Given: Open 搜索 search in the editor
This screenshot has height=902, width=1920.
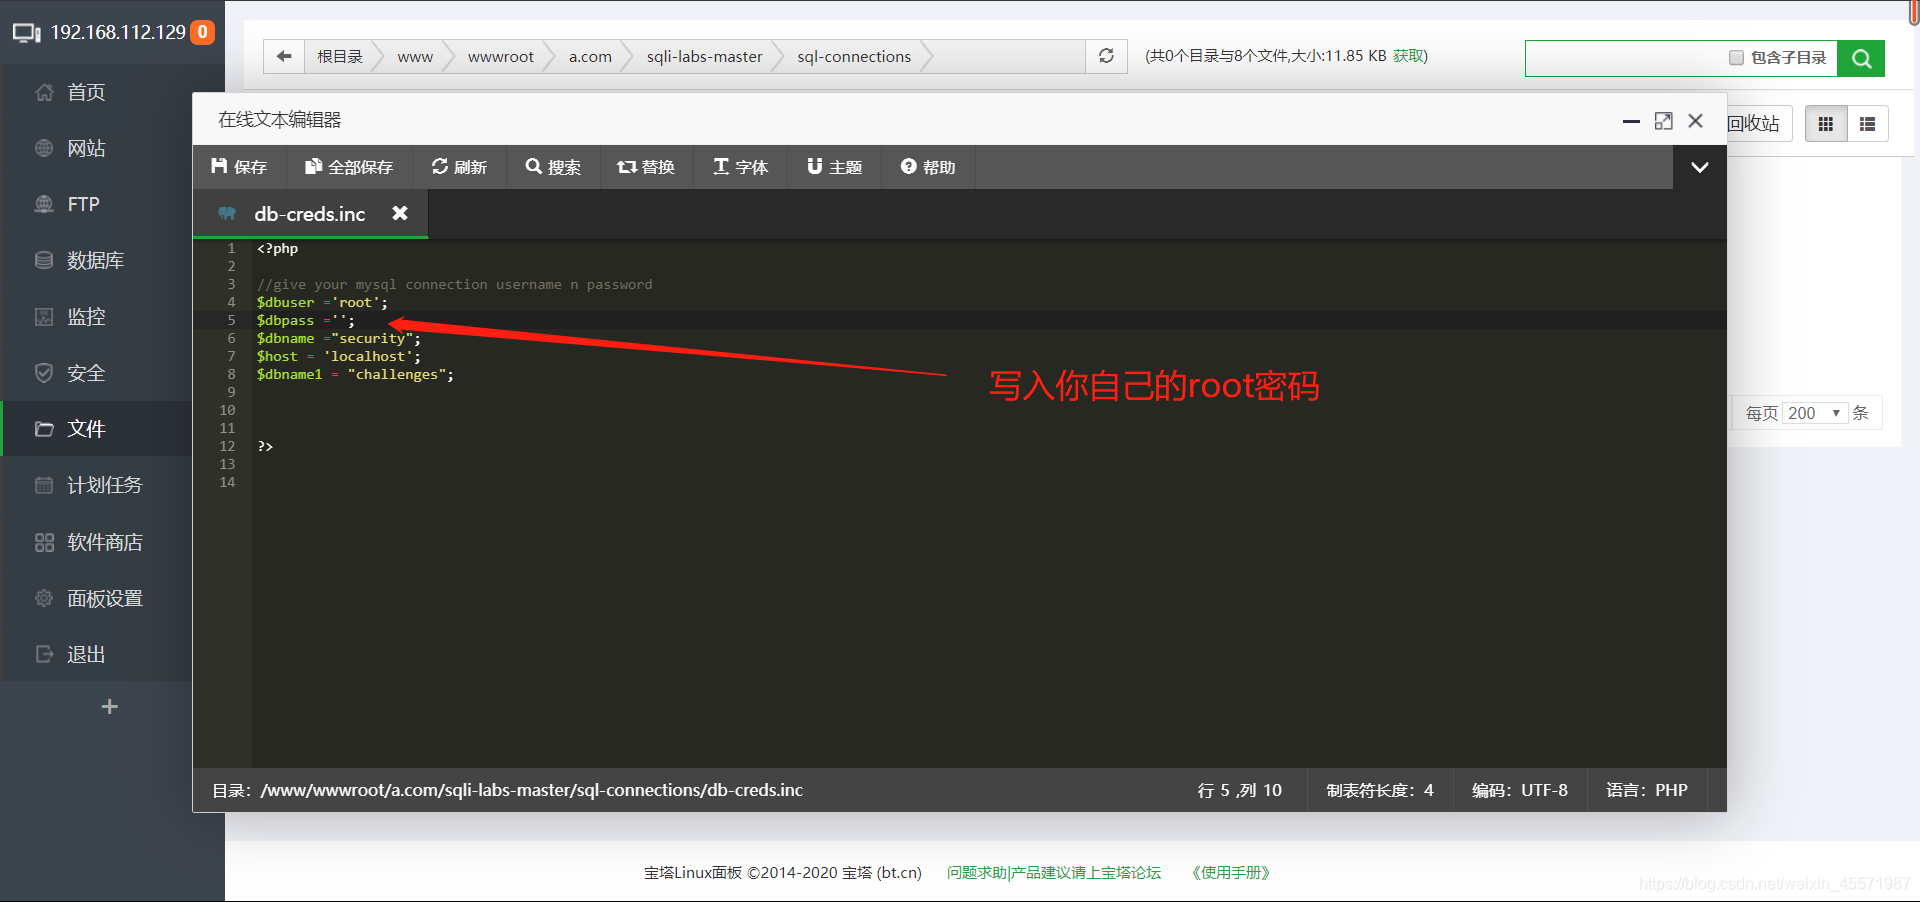Looking at the screenshot, I should pos(553,167).
